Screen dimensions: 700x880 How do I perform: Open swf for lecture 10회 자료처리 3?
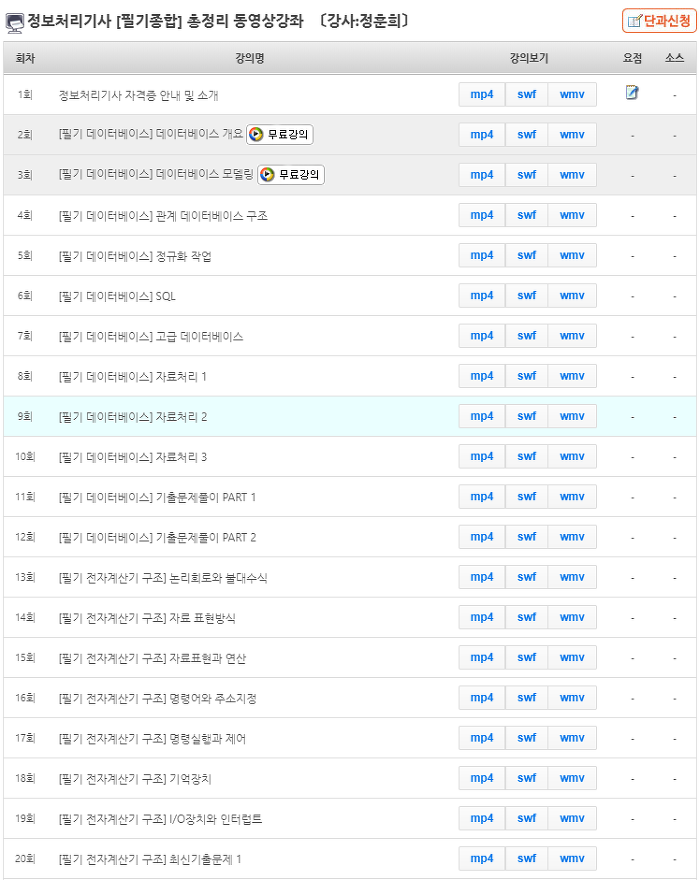[527, 457]
